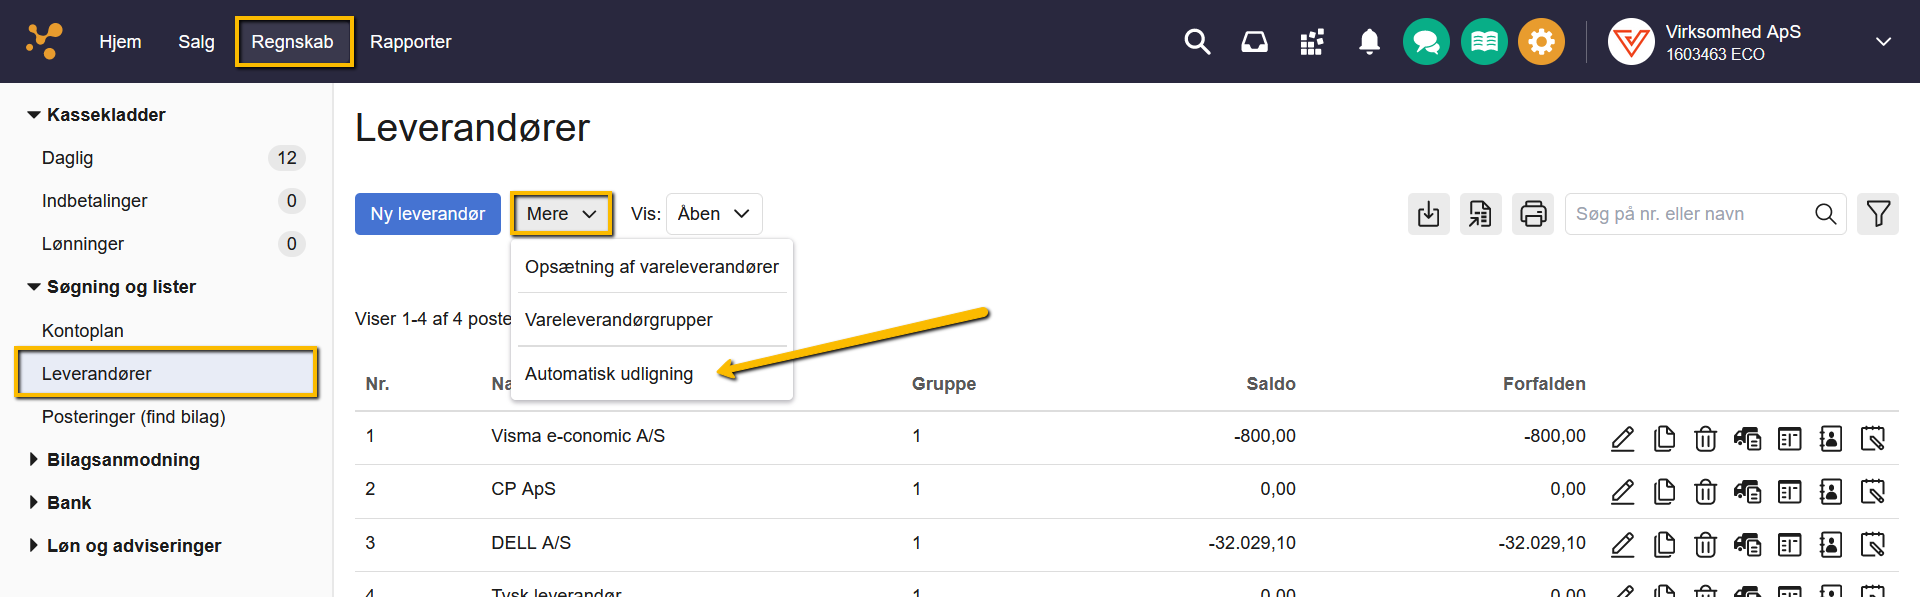Select Automatisk udligning from the menu
Image resolution: width=1920 pixels, height=597 pixels.
(608, 374)
